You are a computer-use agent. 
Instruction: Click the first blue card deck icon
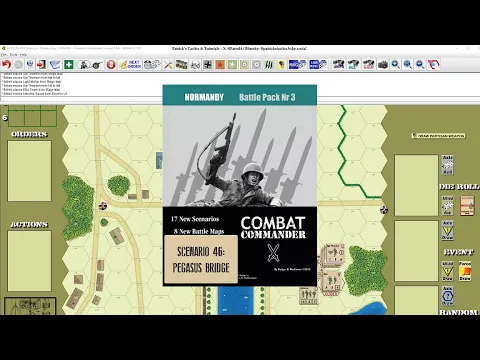point(297,64)
